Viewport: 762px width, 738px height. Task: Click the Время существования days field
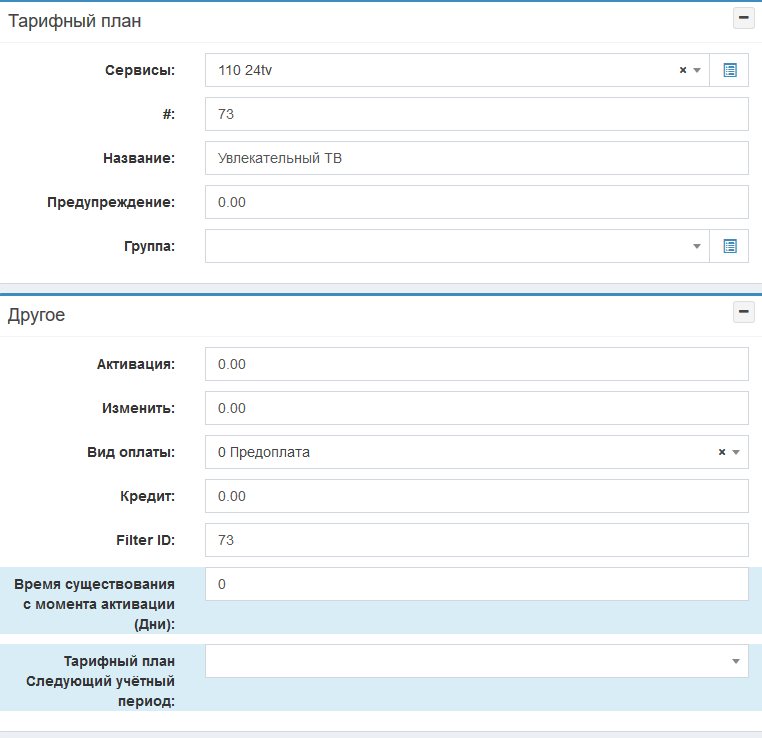tap(476, 584)
